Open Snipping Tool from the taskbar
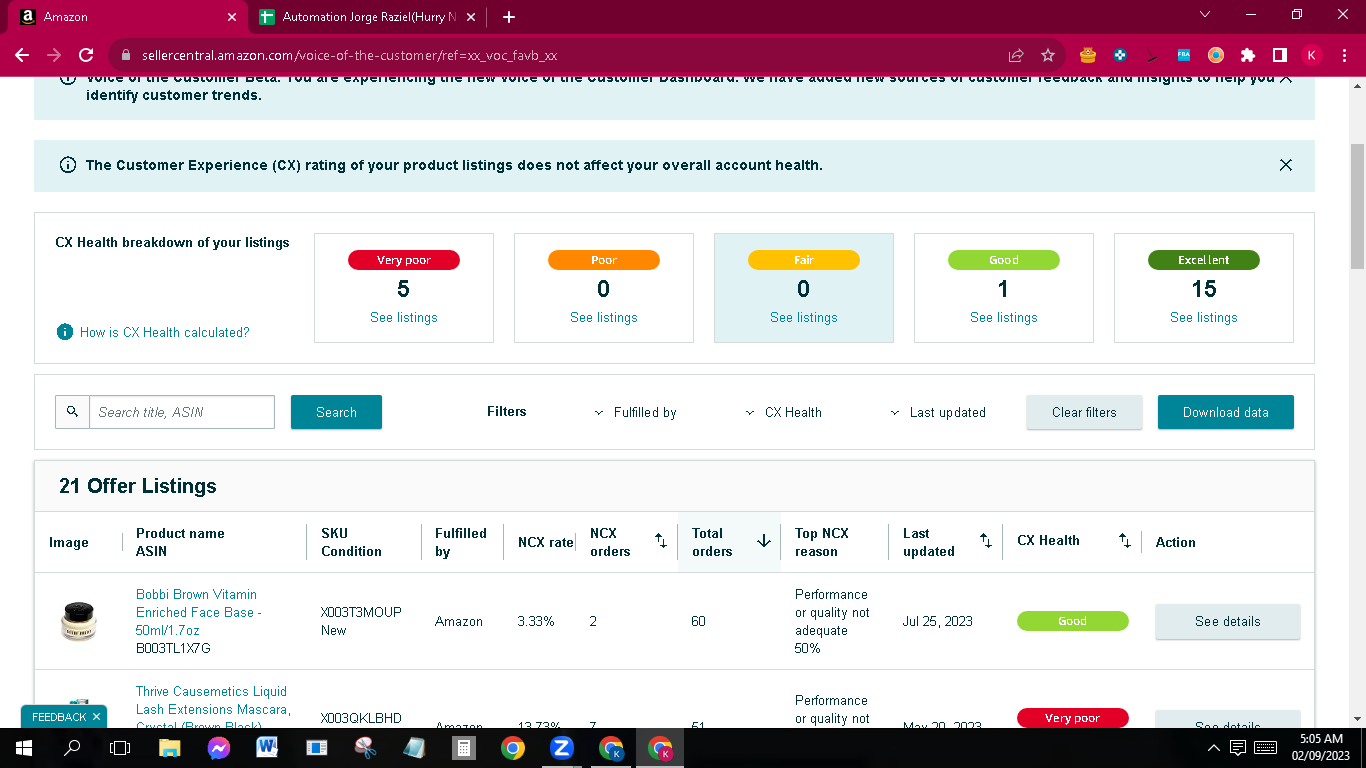The height and width of the screenshot is (768, 1366). point(365,747)
